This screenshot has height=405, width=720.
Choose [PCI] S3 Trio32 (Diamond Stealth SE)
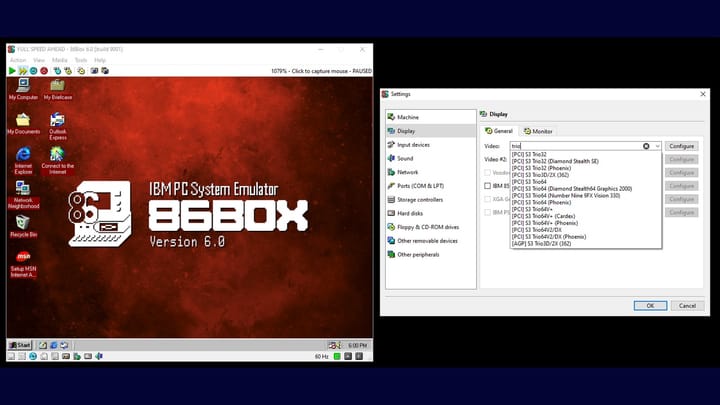coord(585,161)
